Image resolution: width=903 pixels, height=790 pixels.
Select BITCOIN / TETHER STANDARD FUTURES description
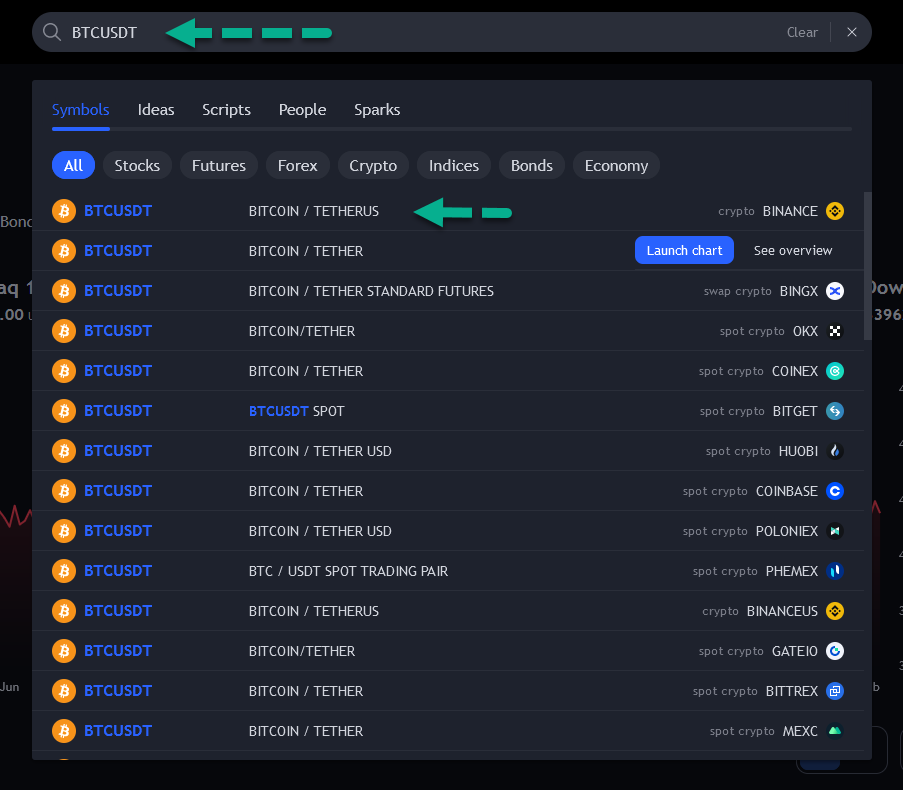pos(371,291)
